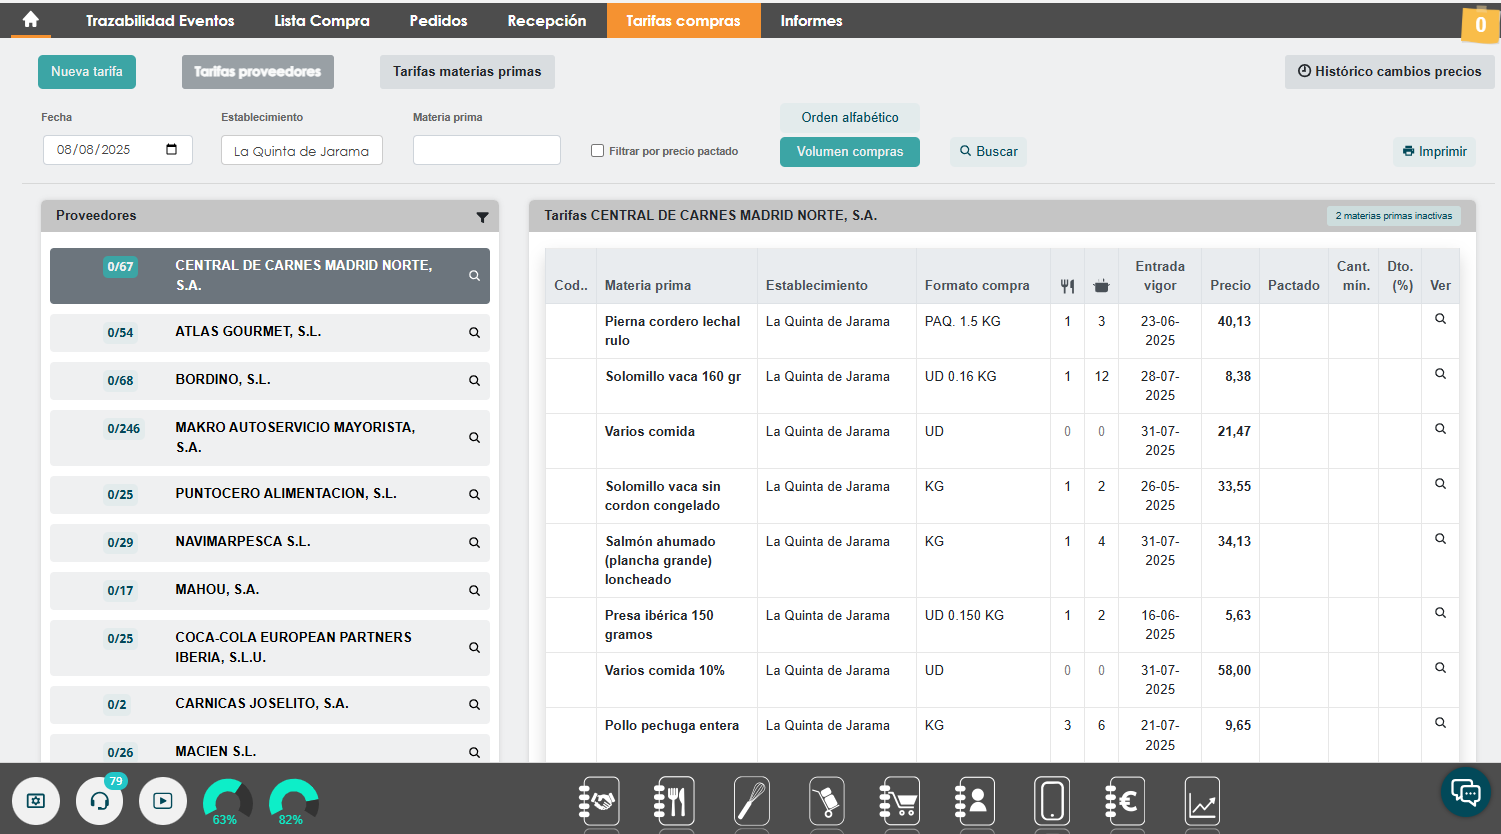
Task: Go to the home icon
Action: (x=31, y=20)
